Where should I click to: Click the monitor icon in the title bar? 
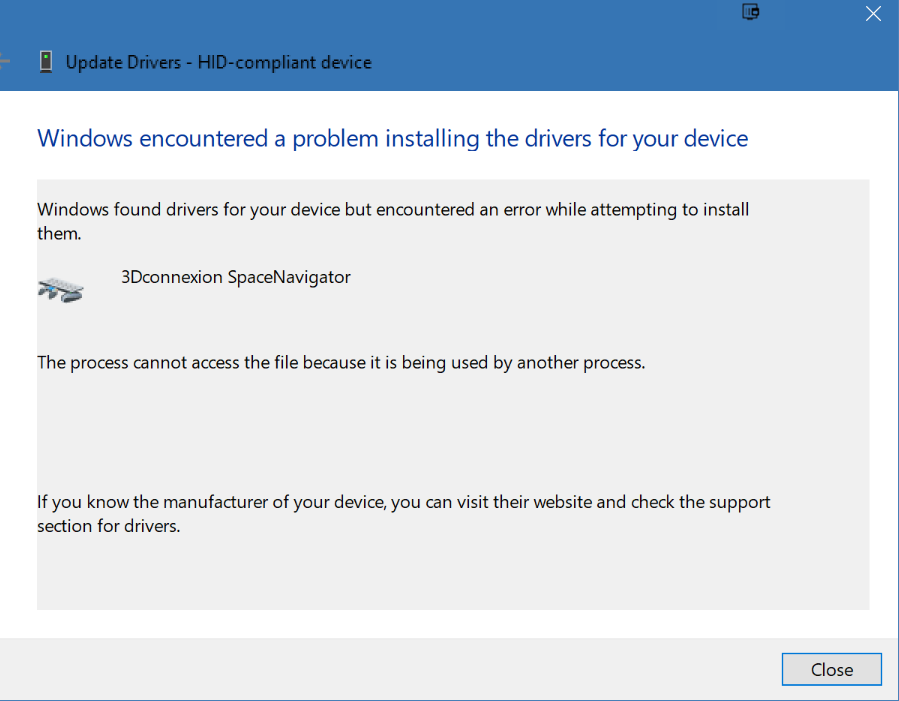751,11
